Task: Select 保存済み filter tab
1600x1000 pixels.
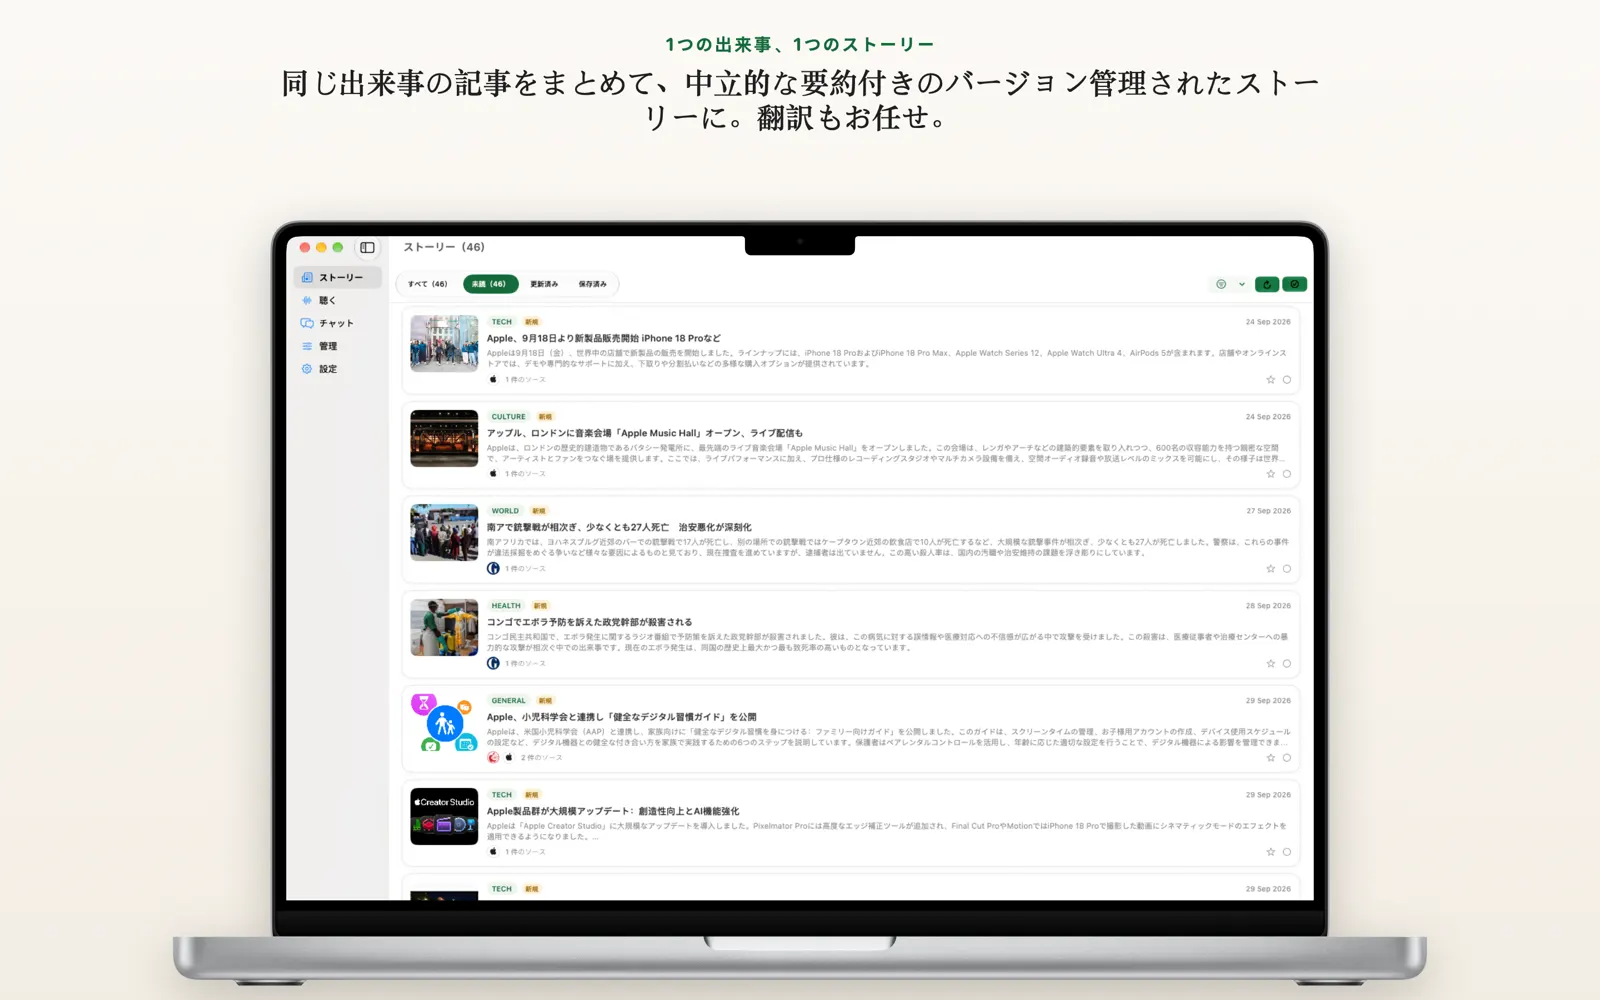Action: click(593, 284)
